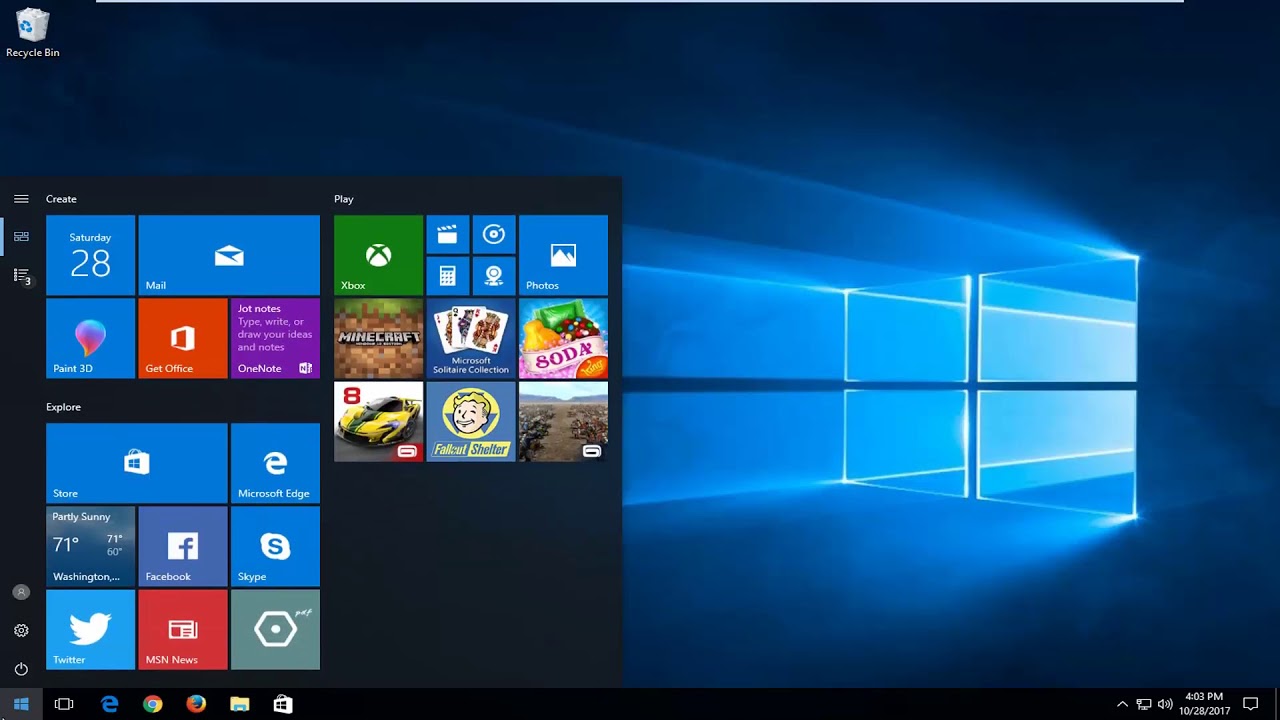The height and width of the screenshot is (720, 1280).
Task: Open Task View on the taskbar
Action: 64,704
